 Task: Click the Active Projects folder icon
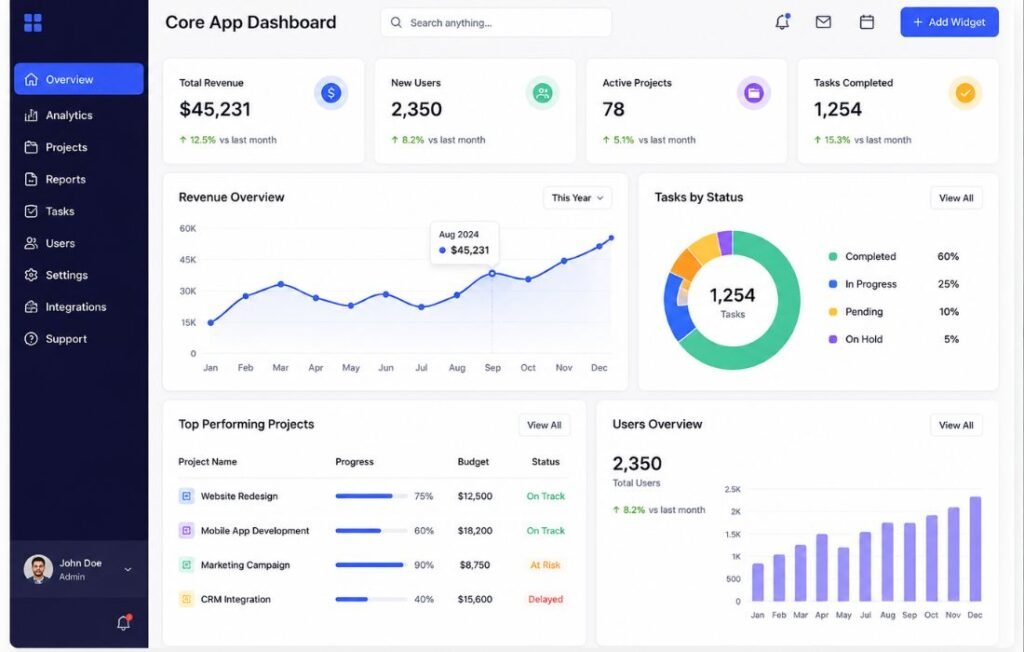(754, 93)
